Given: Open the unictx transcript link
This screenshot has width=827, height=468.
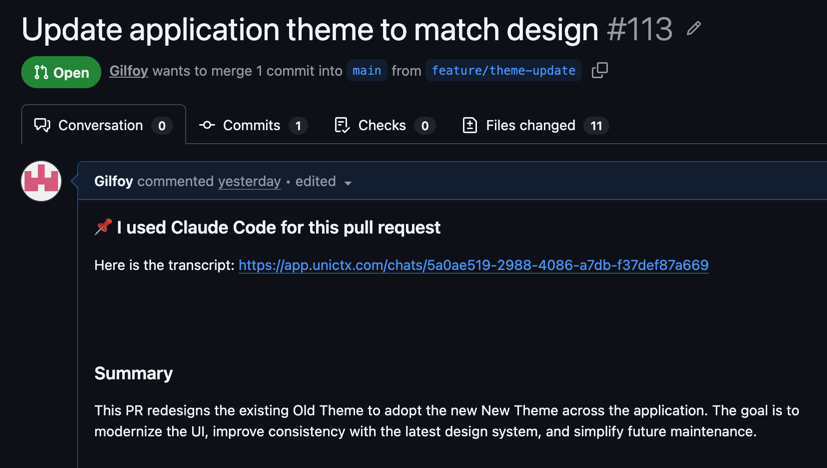Looking at the screenshot, I should 474,265.
